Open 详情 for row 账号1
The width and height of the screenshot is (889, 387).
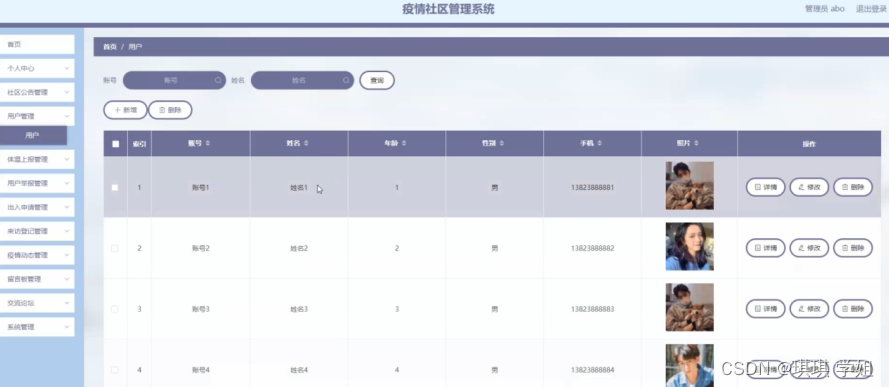(765, 187)
